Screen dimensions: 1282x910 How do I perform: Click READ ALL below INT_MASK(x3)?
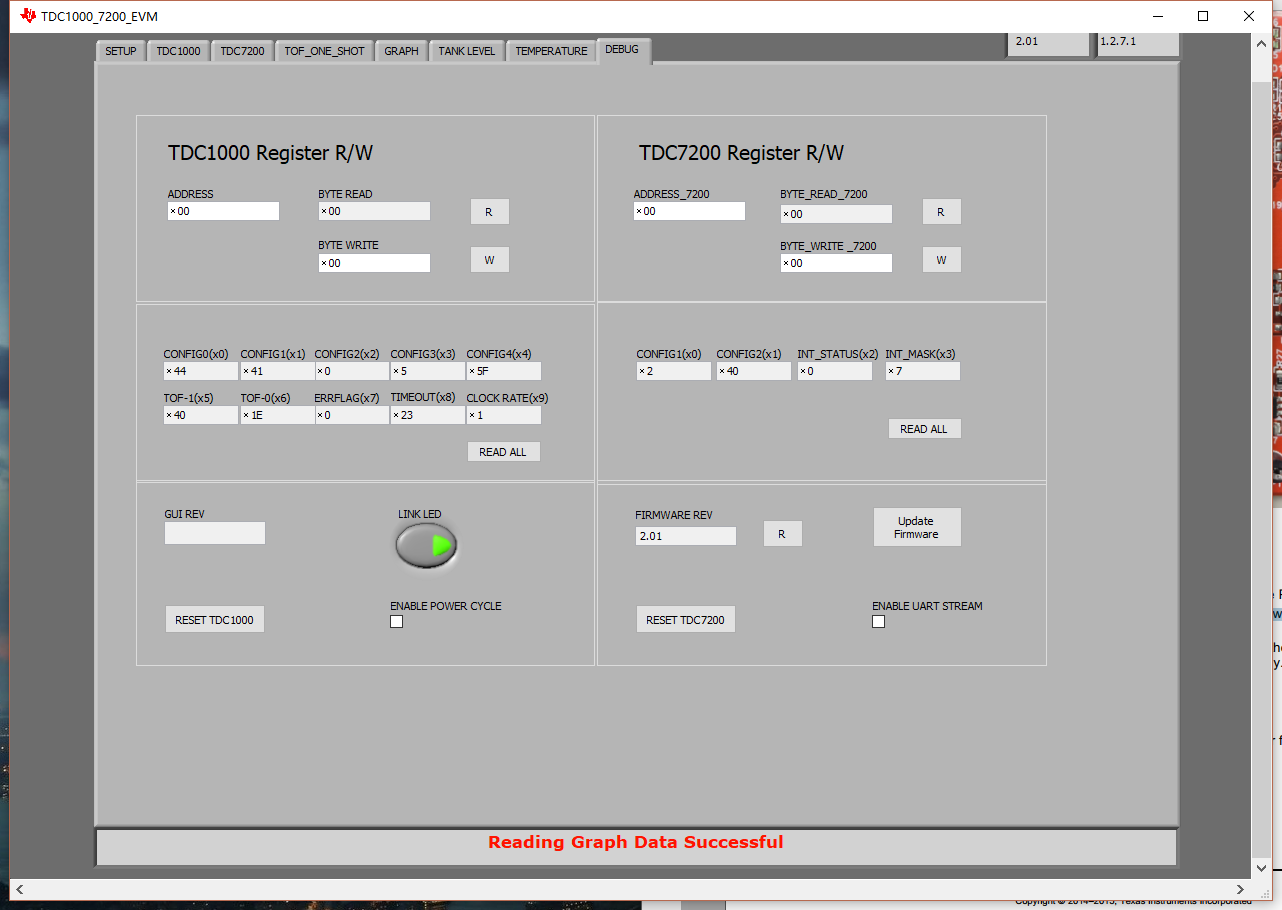tap(924, 429)
